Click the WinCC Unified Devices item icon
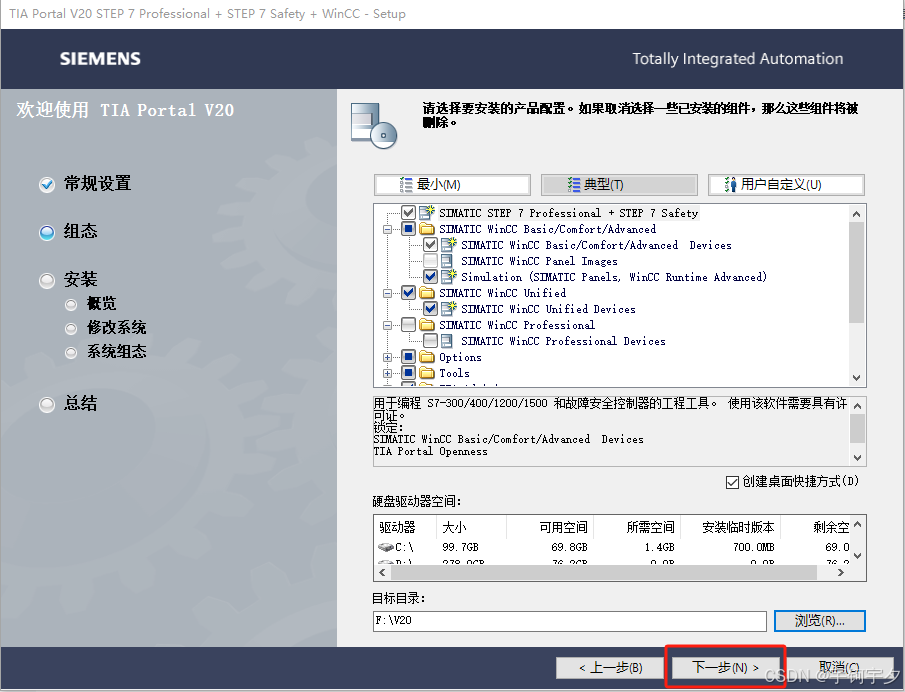The height and width of the screenshot is (692, 905). point(449,308)
